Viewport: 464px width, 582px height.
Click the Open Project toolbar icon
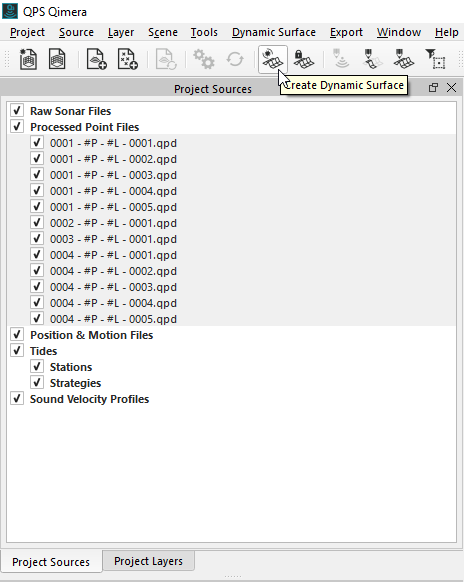tap(57, 59)
